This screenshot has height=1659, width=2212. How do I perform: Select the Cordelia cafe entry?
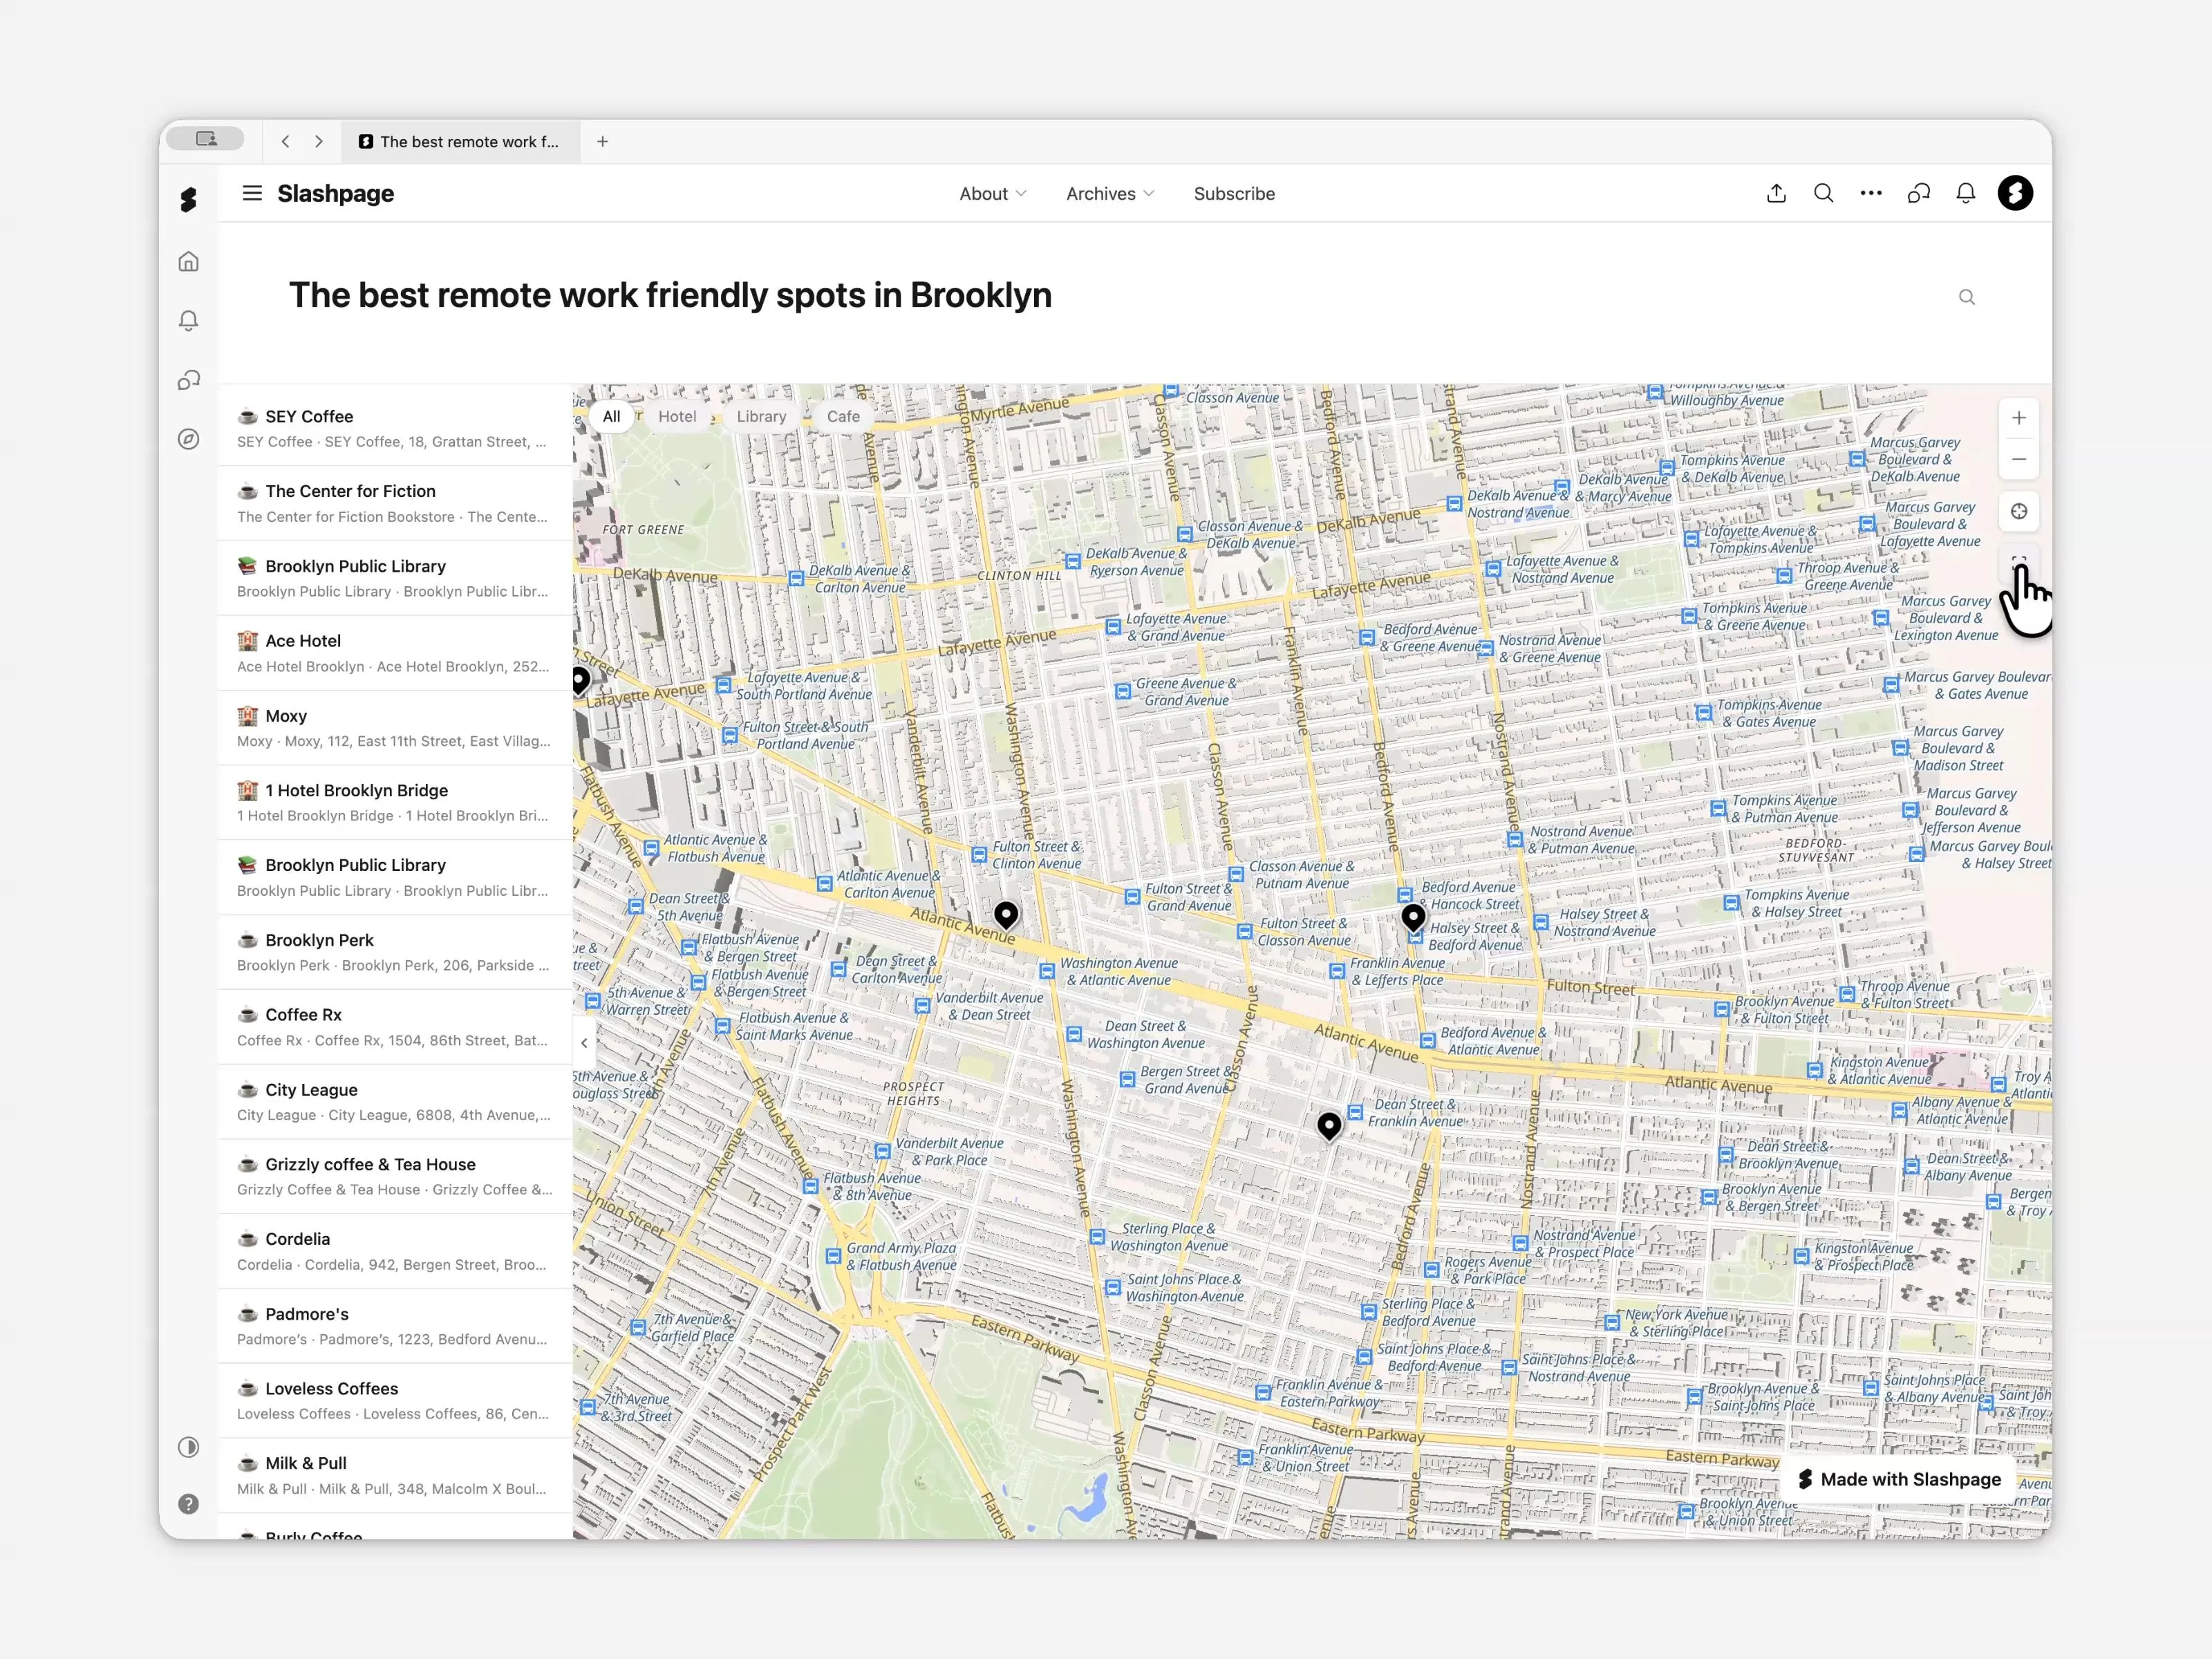coord(395,1251)
